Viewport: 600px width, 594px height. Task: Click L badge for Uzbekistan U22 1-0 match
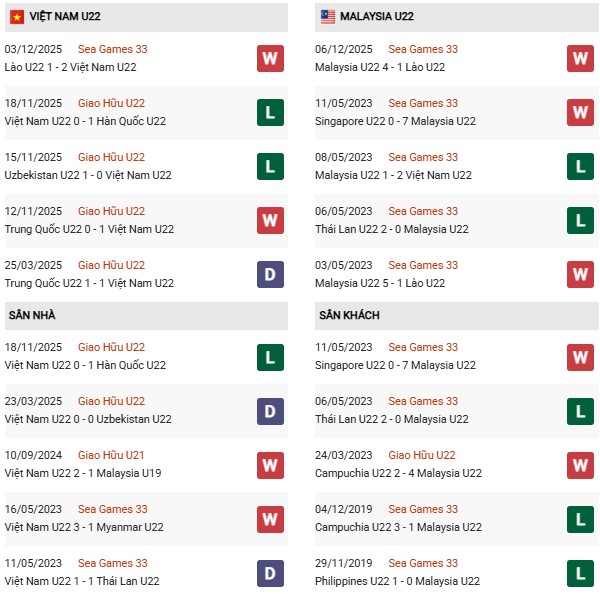[270, 166]
